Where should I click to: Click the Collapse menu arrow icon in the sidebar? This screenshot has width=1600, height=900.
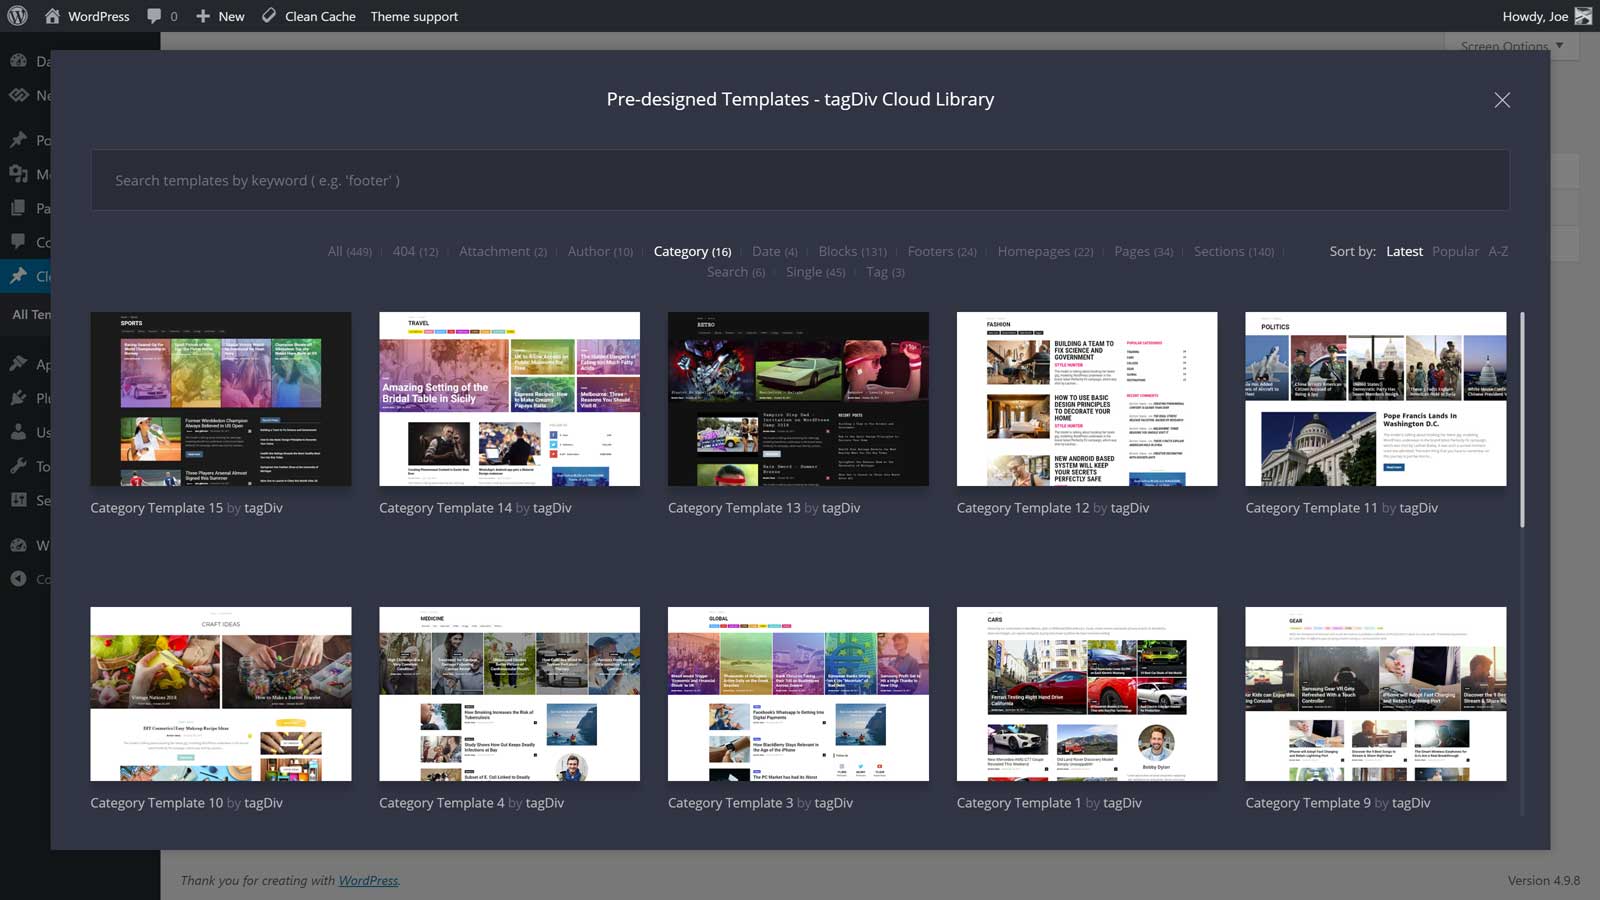tap(18, 579)
